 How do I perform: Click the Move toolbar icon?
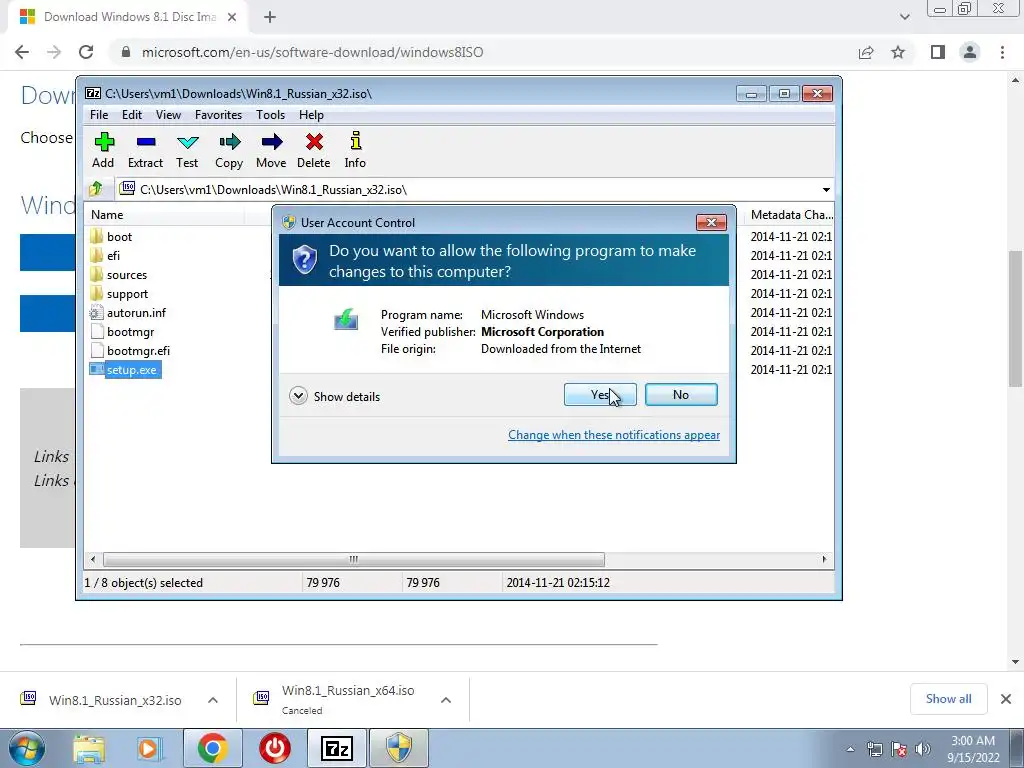[x=271, y=151]
